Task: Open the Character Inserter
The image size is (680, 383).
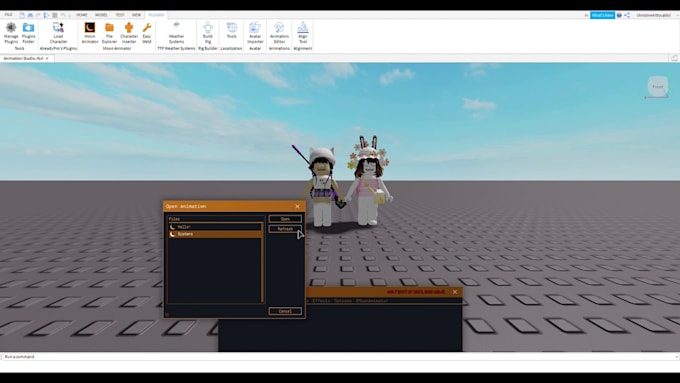Action: 129,33
